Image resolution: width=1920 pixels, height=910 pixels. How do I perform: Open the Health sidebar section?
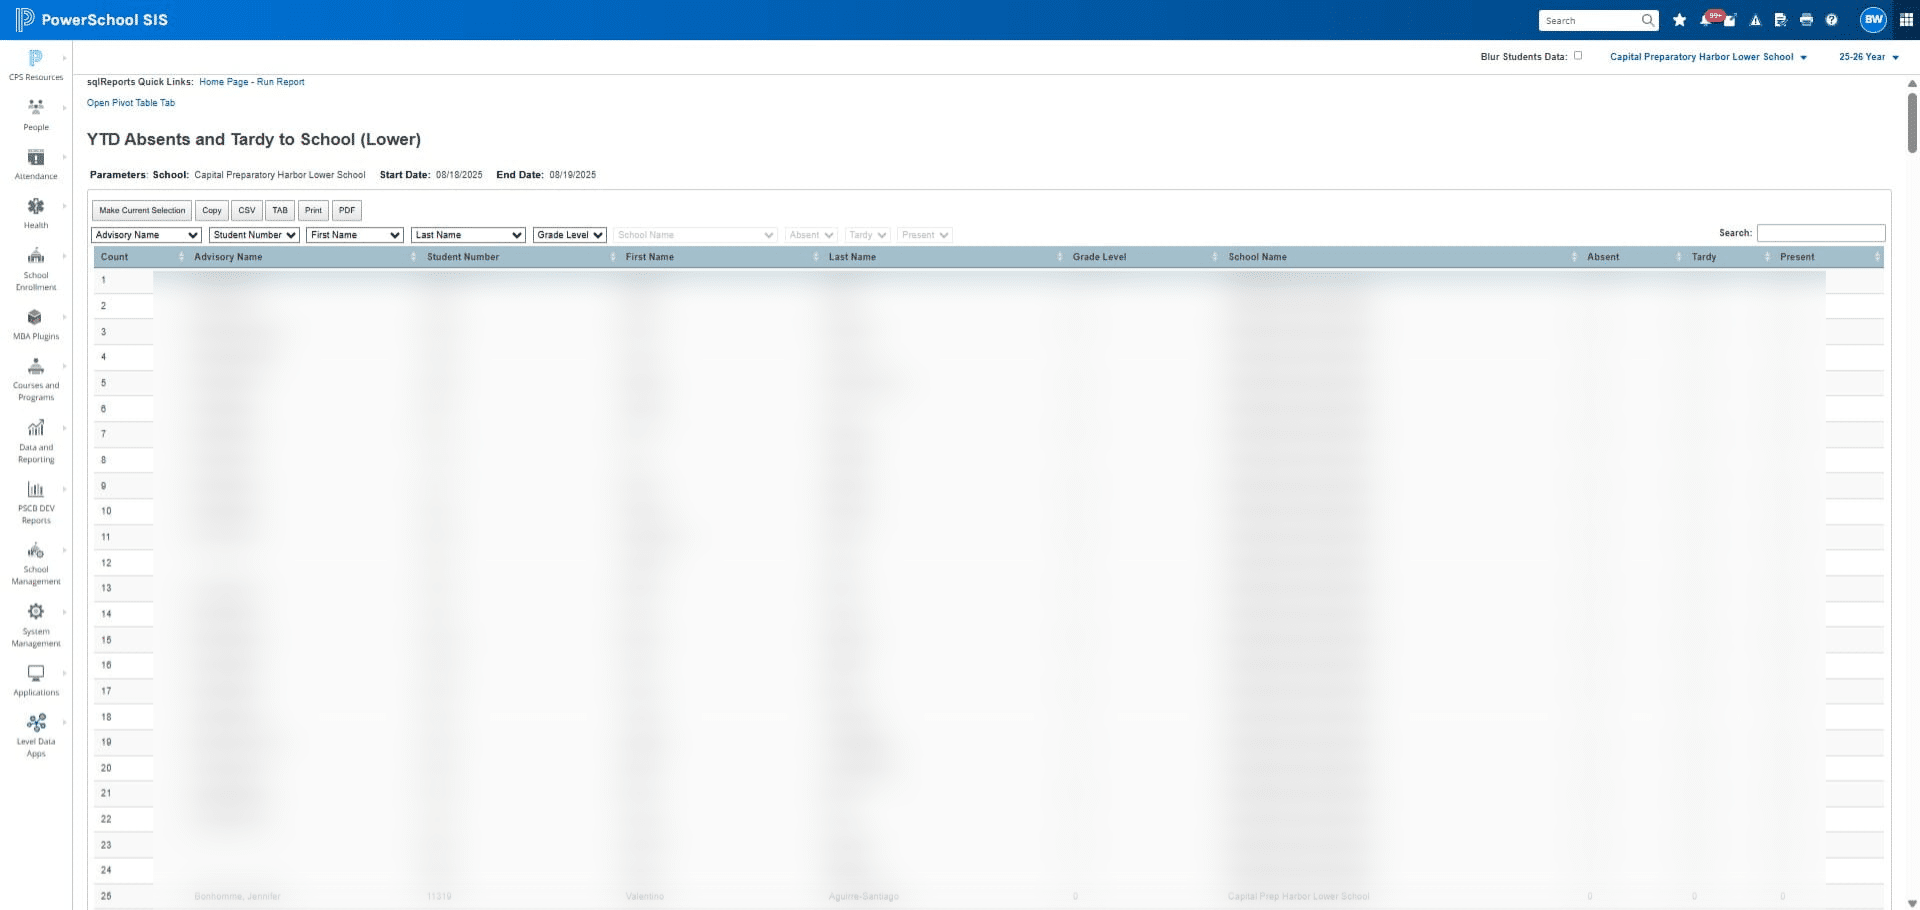tap(36, 213)
